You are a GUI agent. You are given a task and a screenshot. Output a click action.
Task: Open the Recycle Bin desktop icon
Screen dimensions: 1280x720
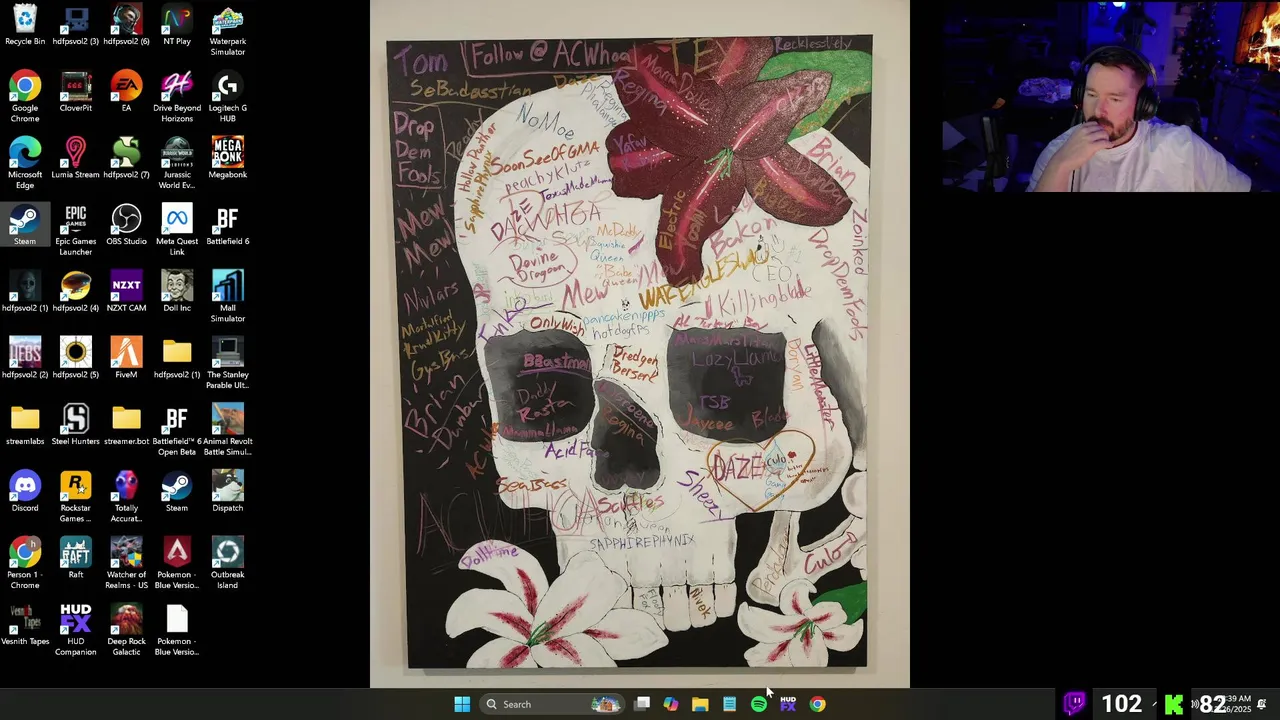25,26
